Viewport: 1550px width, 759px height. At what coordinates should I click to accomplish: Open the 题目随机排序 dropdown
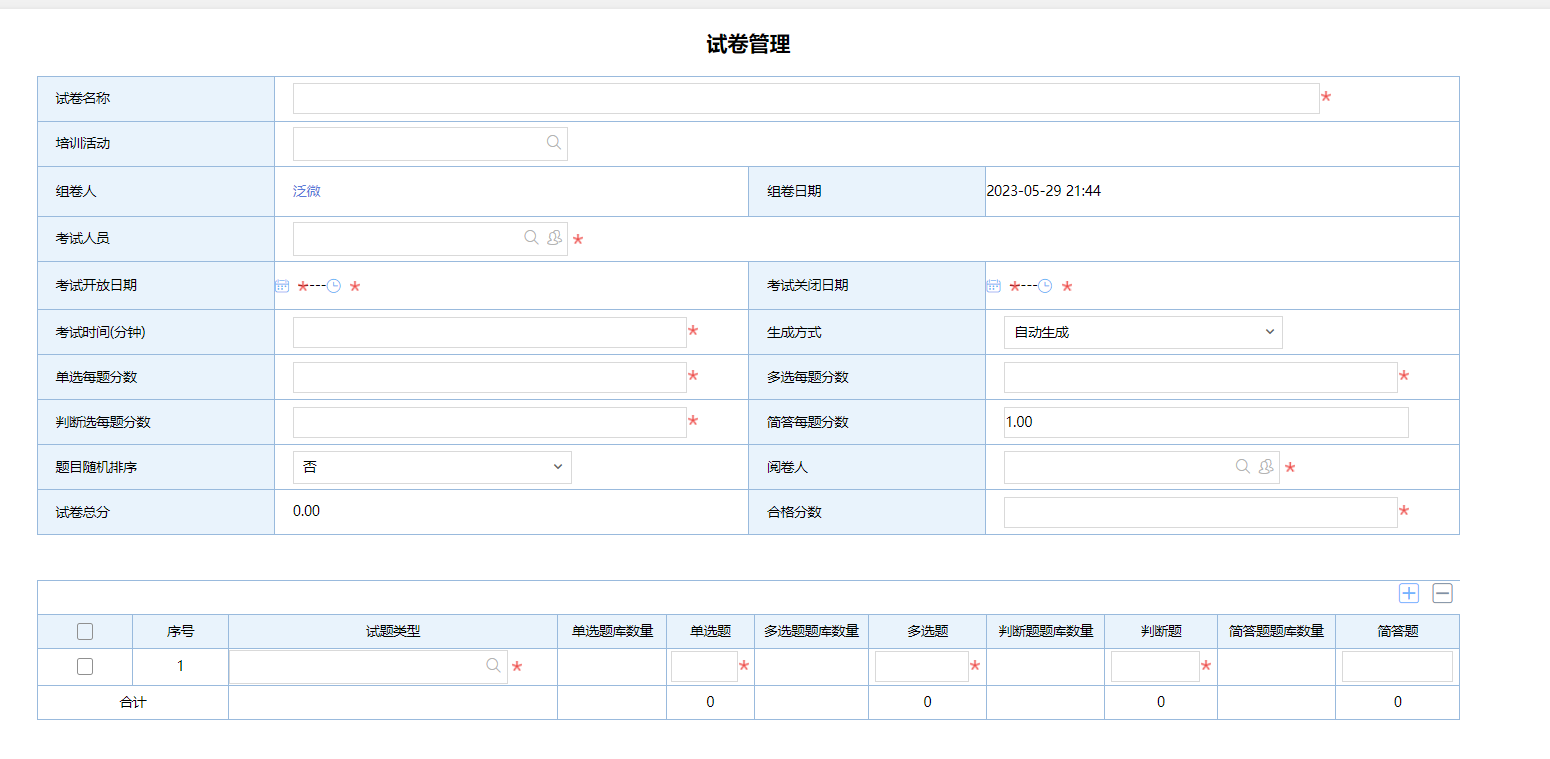pos(432,467)
